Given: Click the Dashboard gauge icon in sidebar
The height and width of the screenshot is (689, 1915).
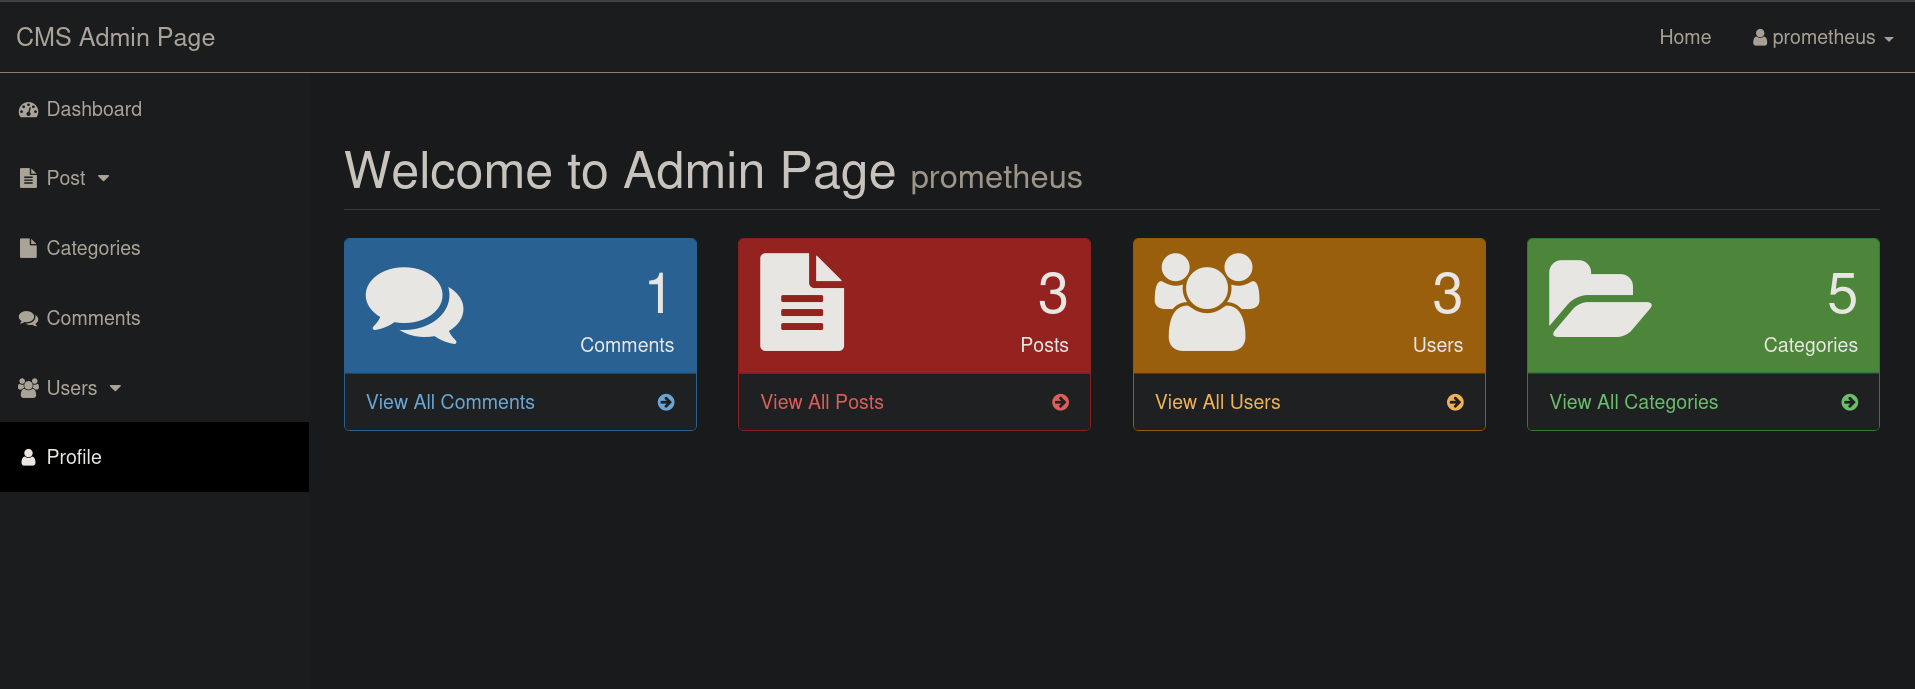Looking at the screenshot, I should [28, 110].
